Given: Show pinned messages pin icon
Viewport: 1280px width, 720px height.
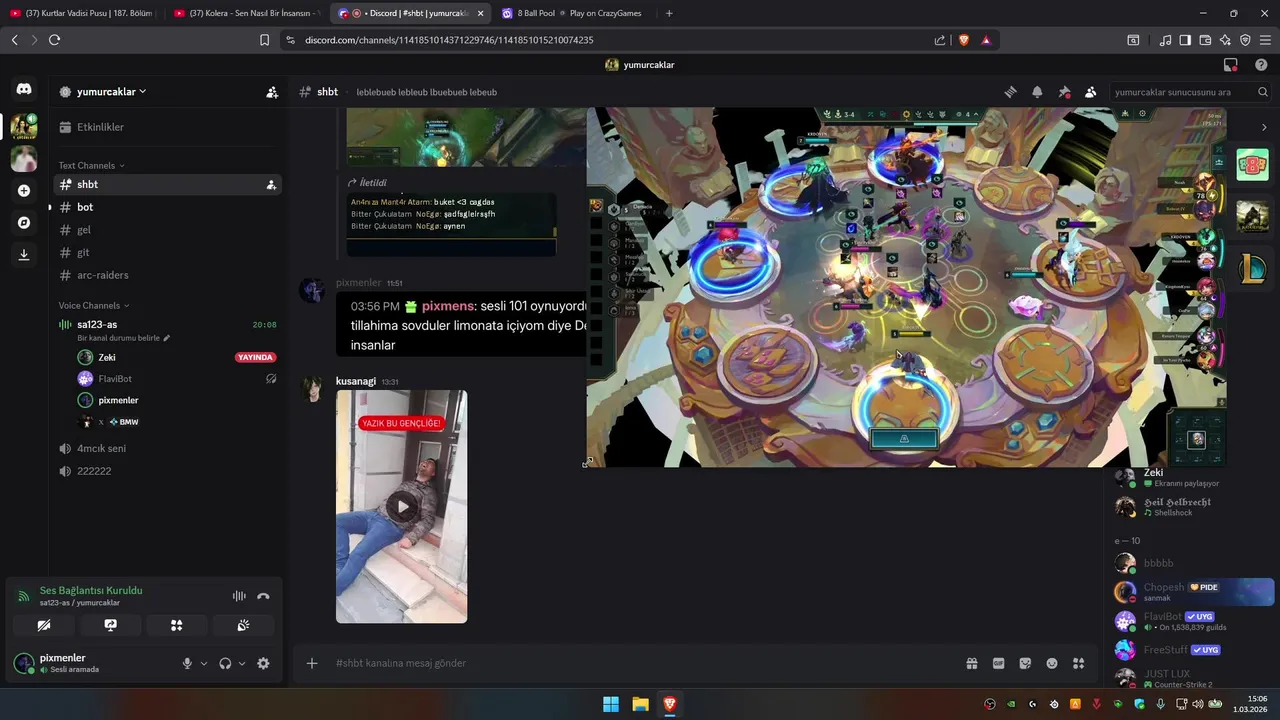Looking at the screenshot, I should point(1064,92).
